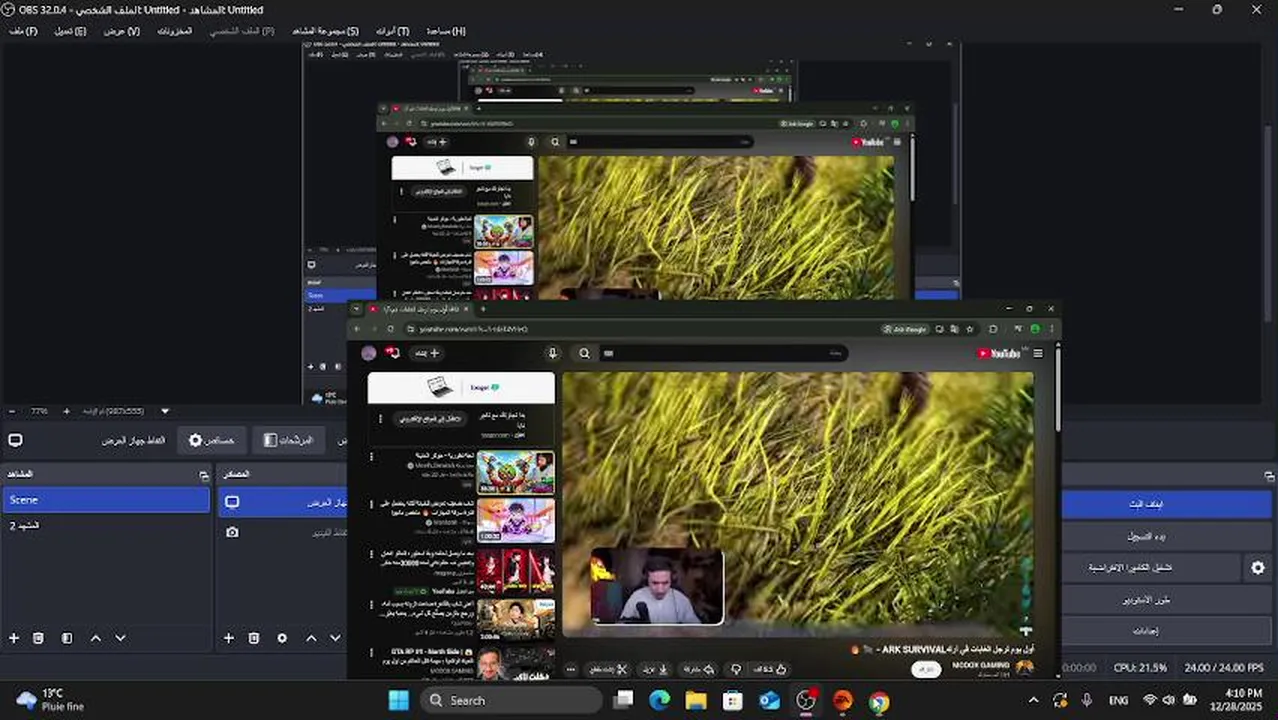Screen dimensions: 1278x720
Task: Remove selected source using trash icon
Action: [x=254, y=638]
